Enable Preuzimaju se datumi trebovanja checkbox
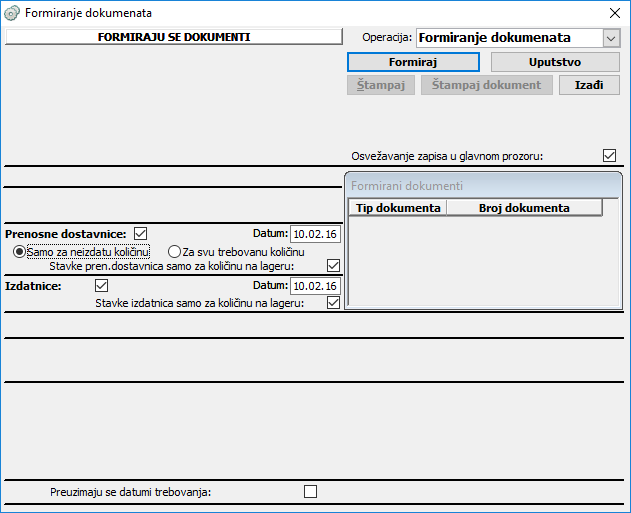Screen dimensions: 631x513 [310, 491]
